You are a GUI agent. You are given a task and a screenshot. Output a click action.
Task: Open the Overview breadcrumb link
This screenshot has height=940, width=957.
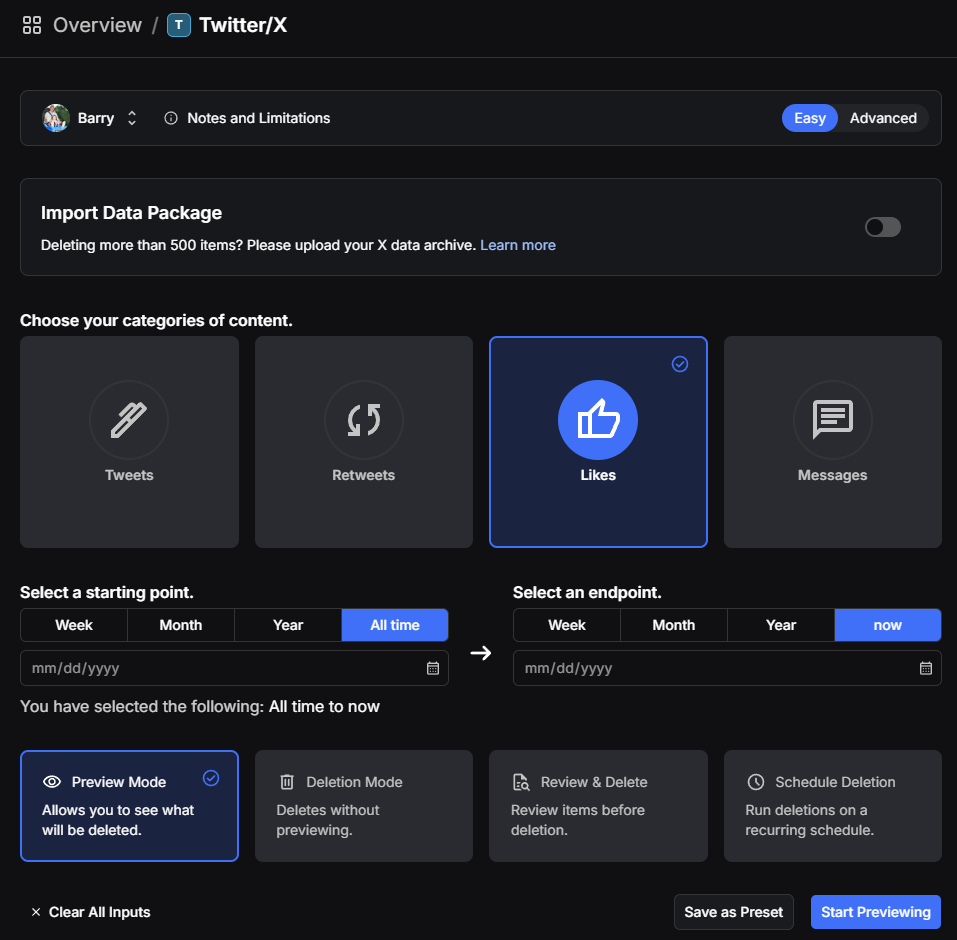pyautogui.click(x=97, y=25)
